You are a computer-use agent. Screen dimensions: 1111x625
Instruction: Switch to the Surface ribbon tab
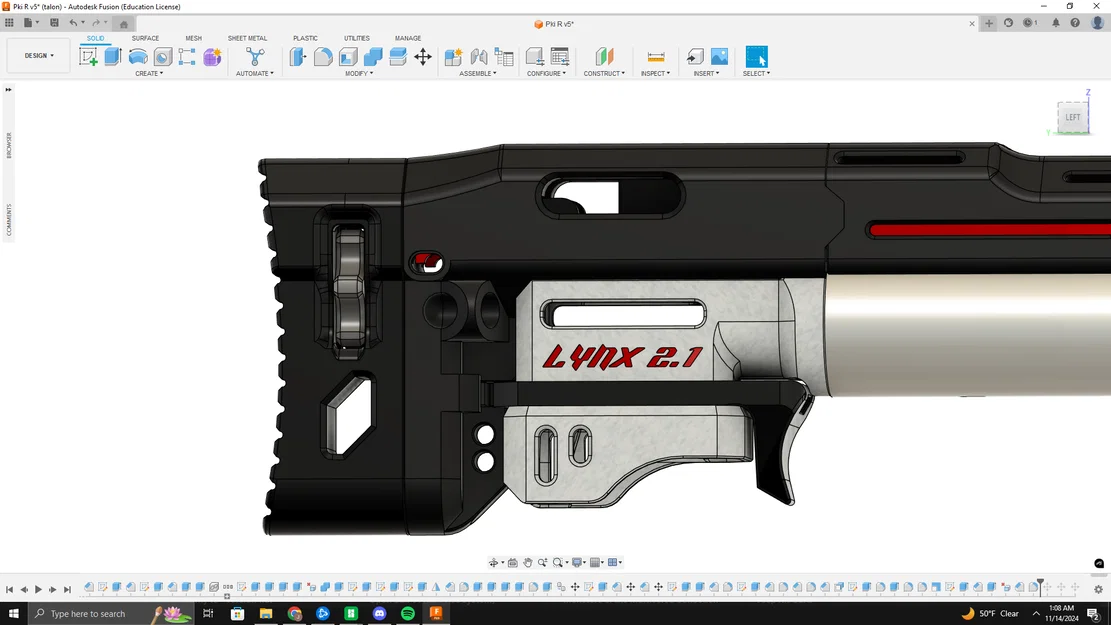coord(146,38)
